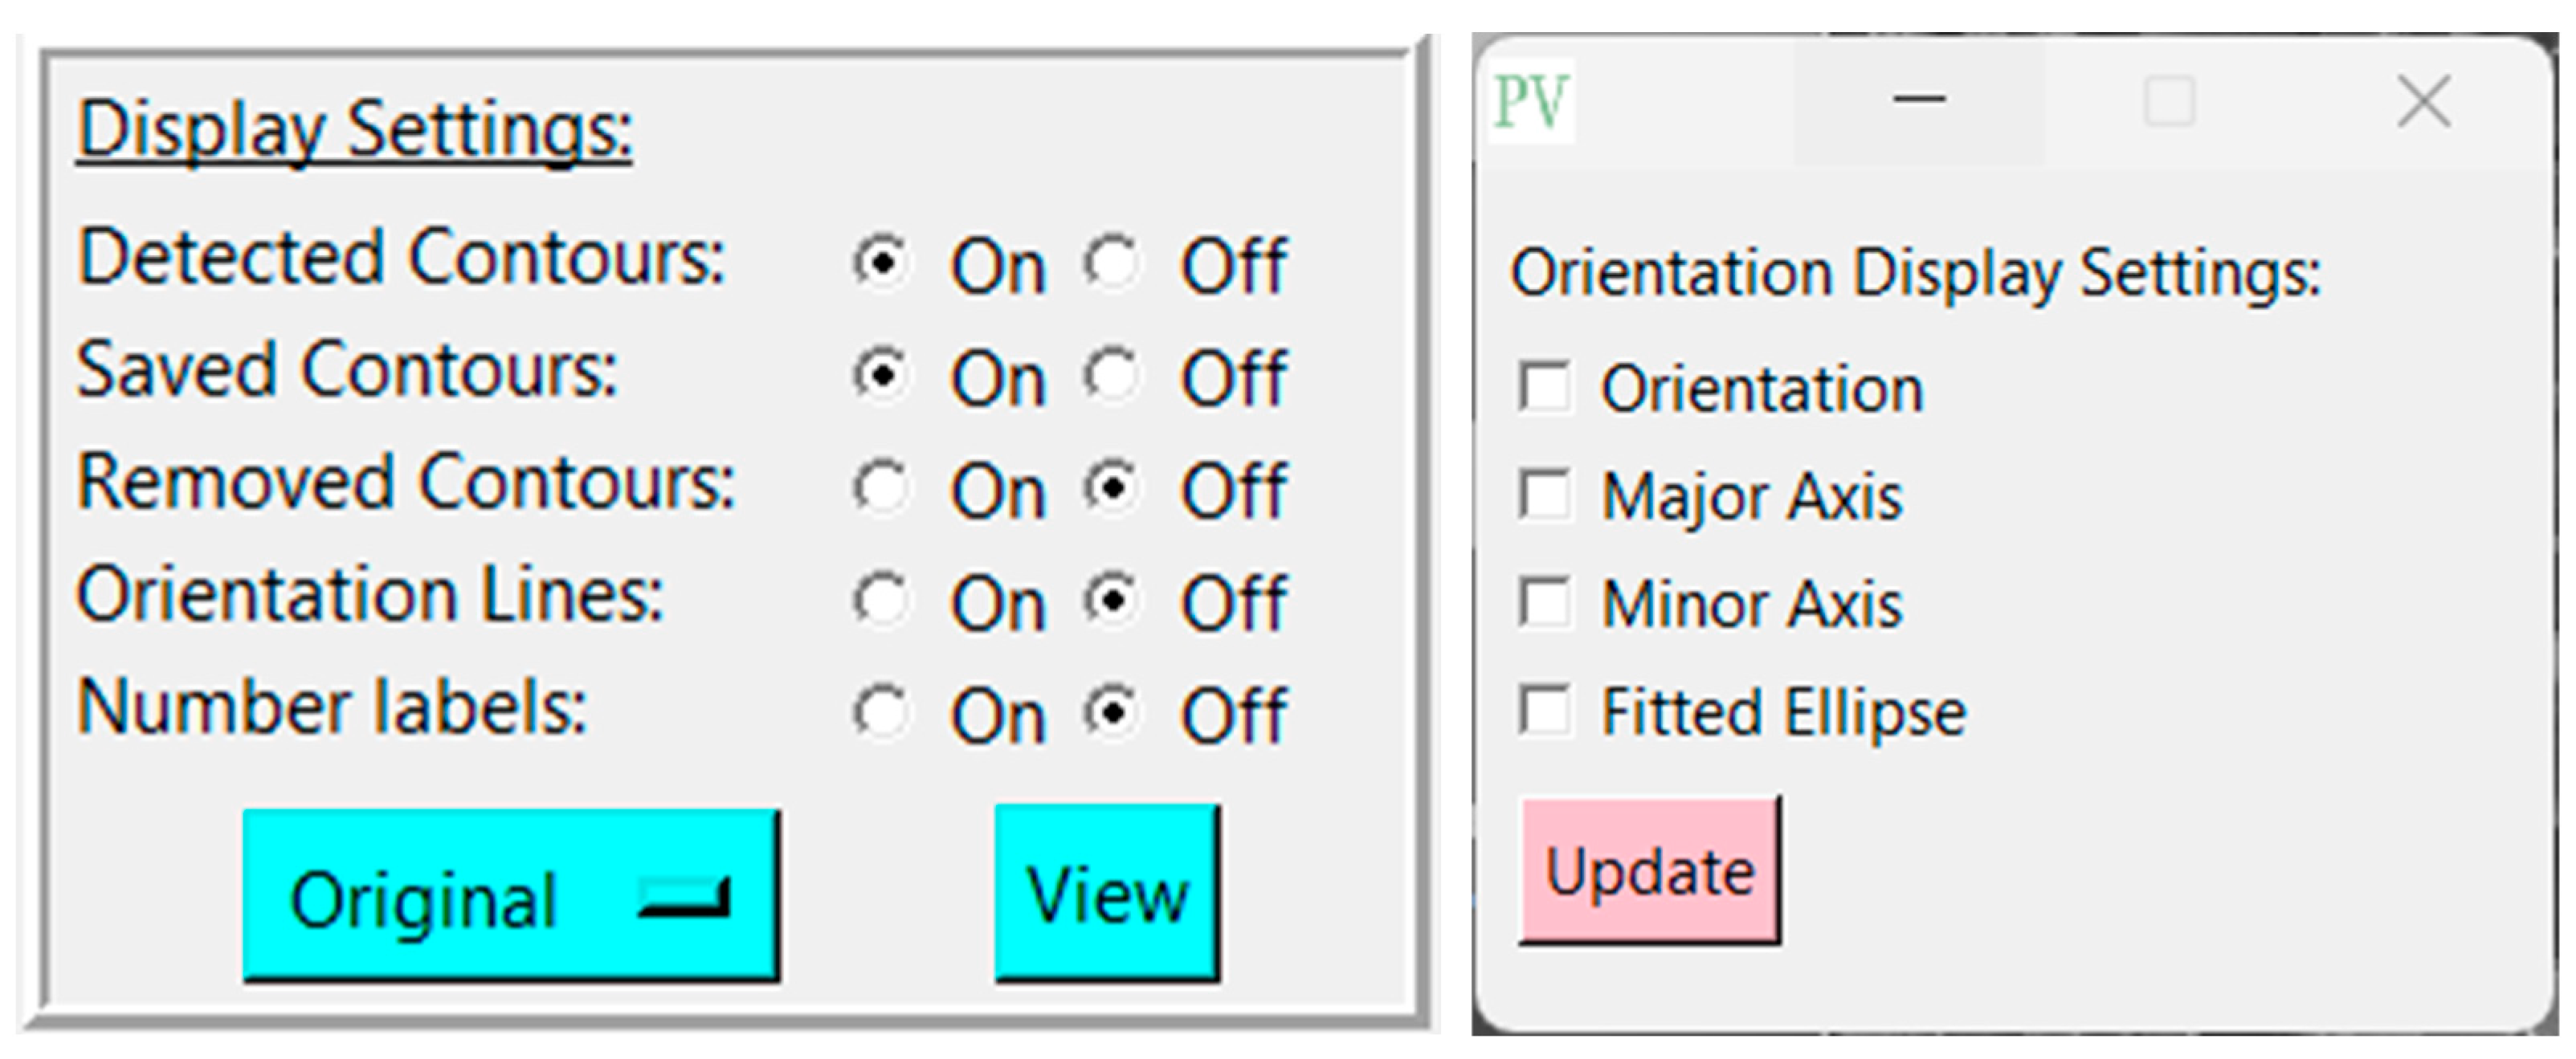The height and width of the screenshot is (1059, 2576).
Task: Check the Orientation checkbox
Action: [1545, 387]
